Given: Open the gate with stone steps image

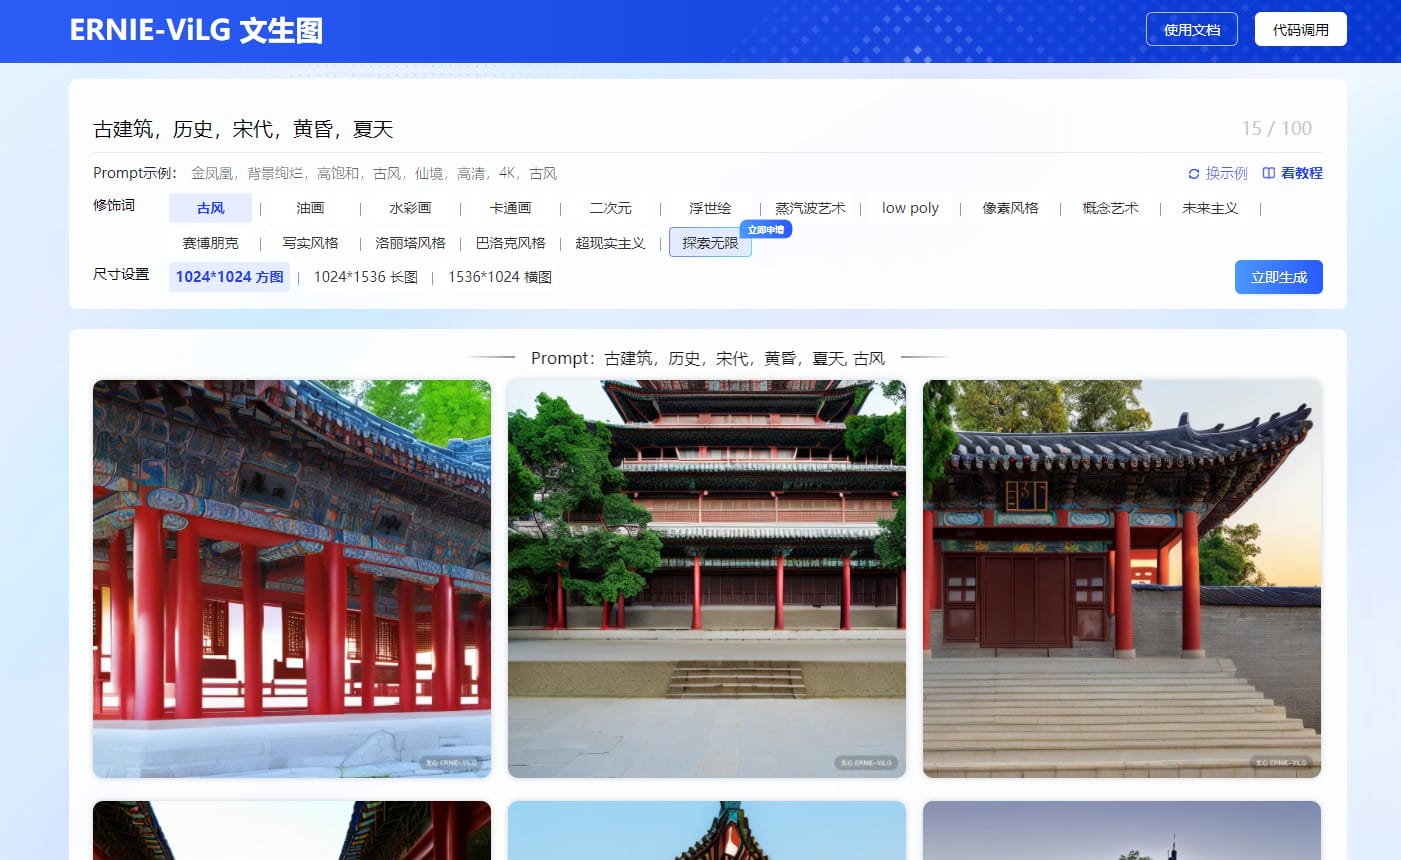Looking at the screenshot, I should point(1122,579).
